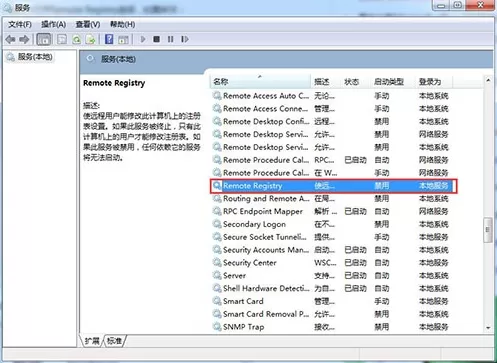Click the 服务(本地) header above description pane
Viewport: 497px width, 363px height.
click(118, 59)
